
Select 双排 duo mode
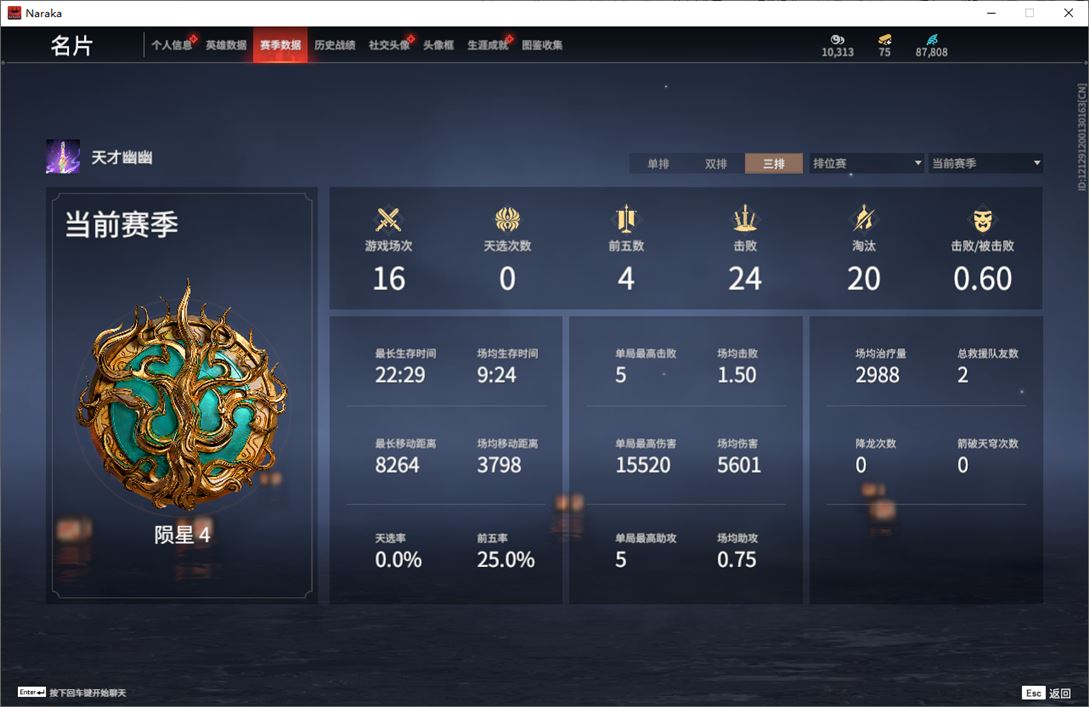click(715, 163)
